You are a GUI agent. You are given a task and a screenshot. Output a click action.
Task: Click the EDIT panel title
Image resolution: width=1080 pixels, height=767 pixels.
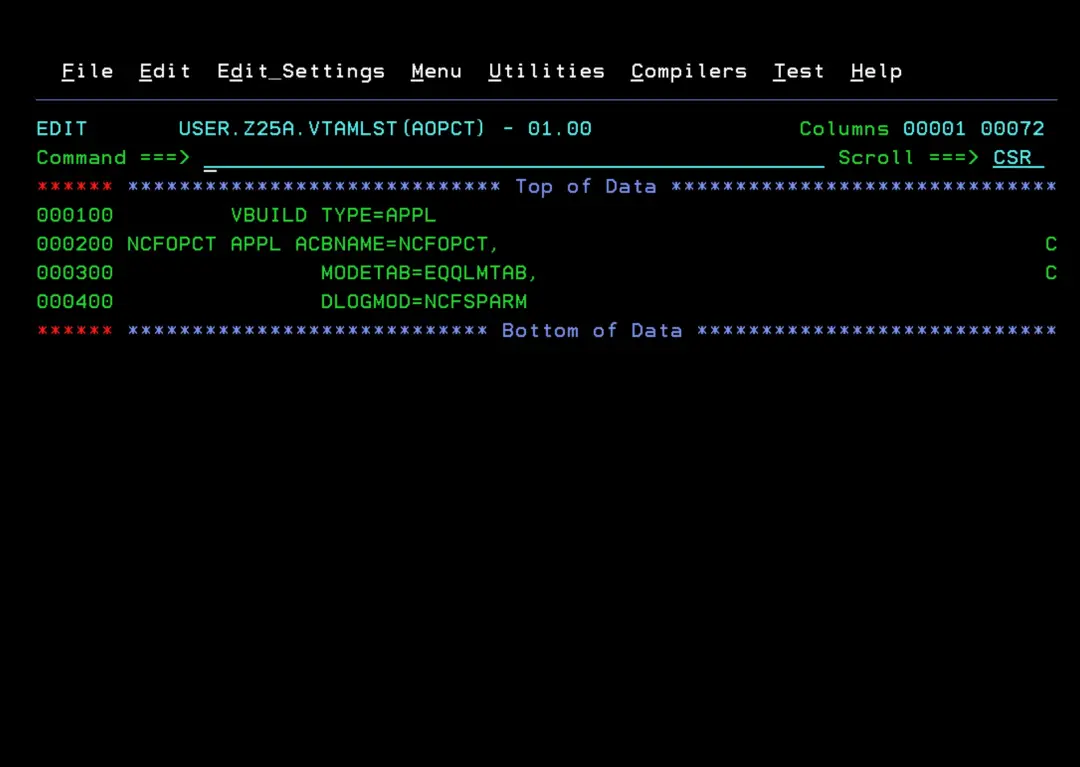pos(62,129)
